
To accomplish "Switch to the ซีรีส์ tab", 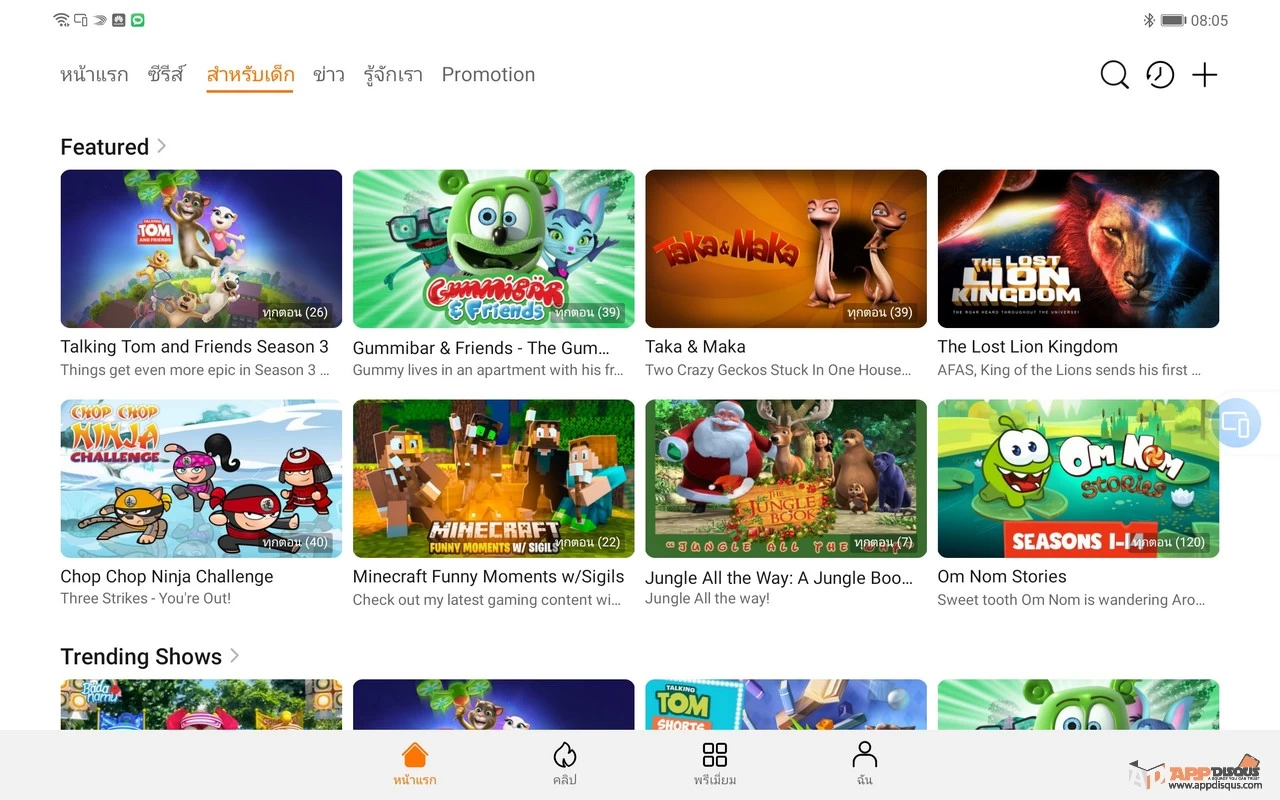I will point(167,75).
